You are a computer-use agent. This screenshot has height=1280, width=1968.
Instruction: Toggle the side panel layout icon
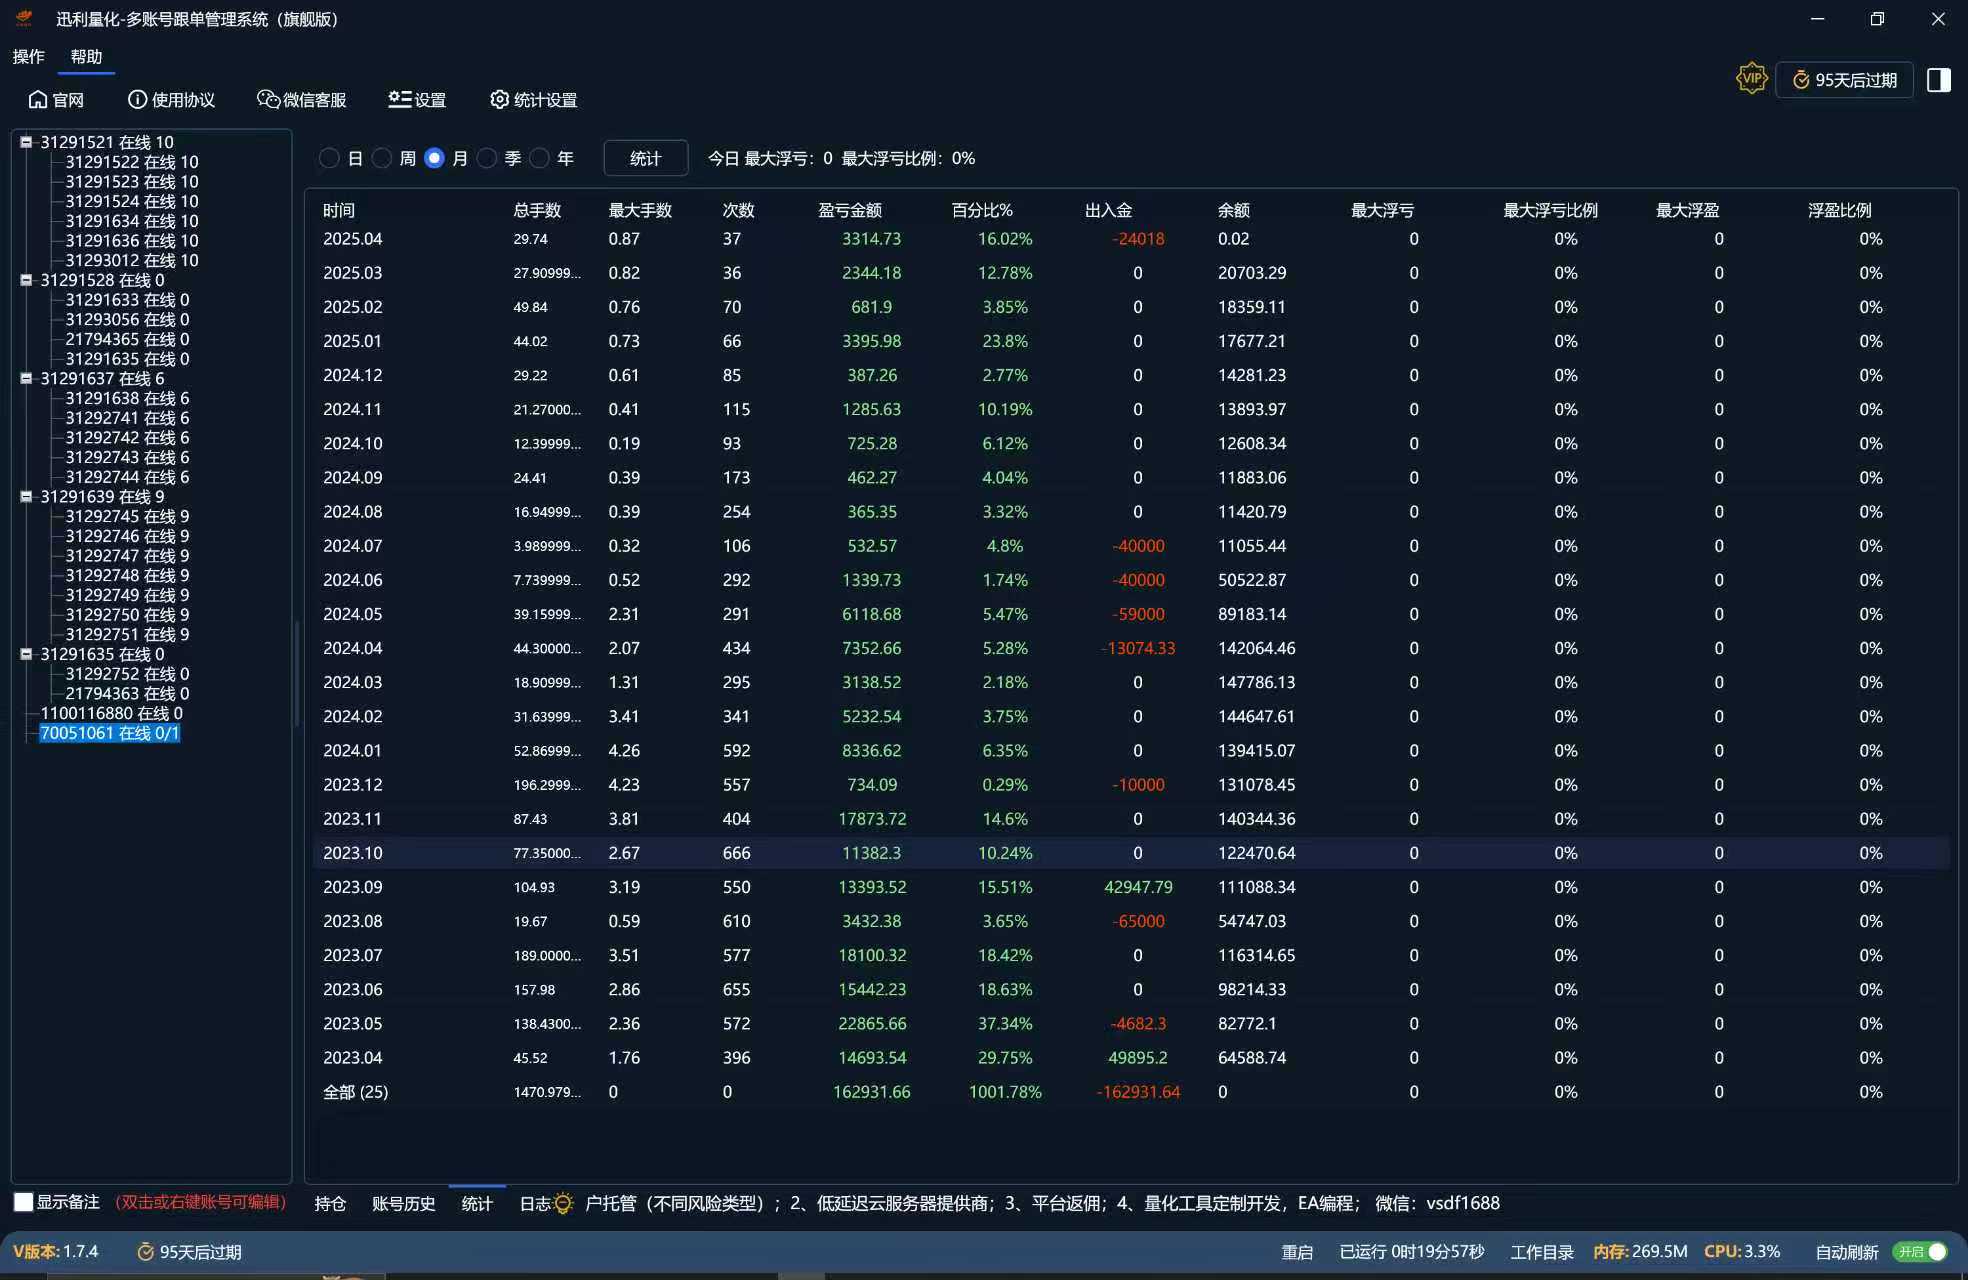[1938, 80]
